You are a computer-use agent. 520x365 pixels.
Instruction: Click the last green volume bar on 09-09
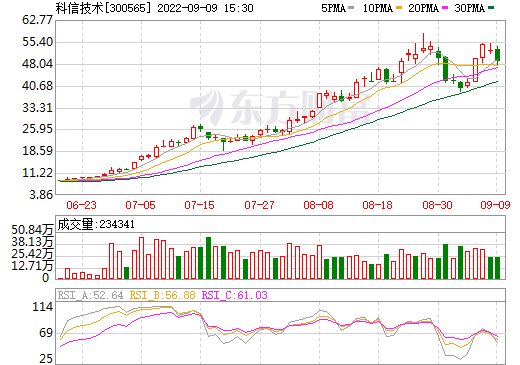click(497, 268)
